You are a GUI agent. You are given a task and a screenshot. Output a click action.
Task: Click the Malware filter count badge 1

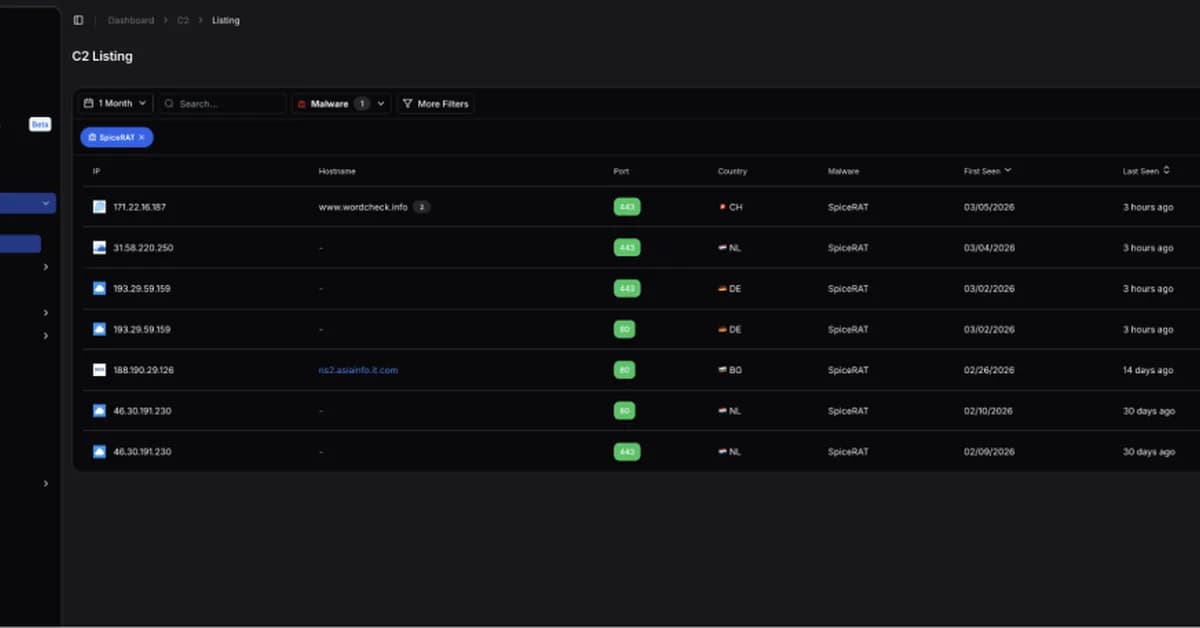point(362,103)
